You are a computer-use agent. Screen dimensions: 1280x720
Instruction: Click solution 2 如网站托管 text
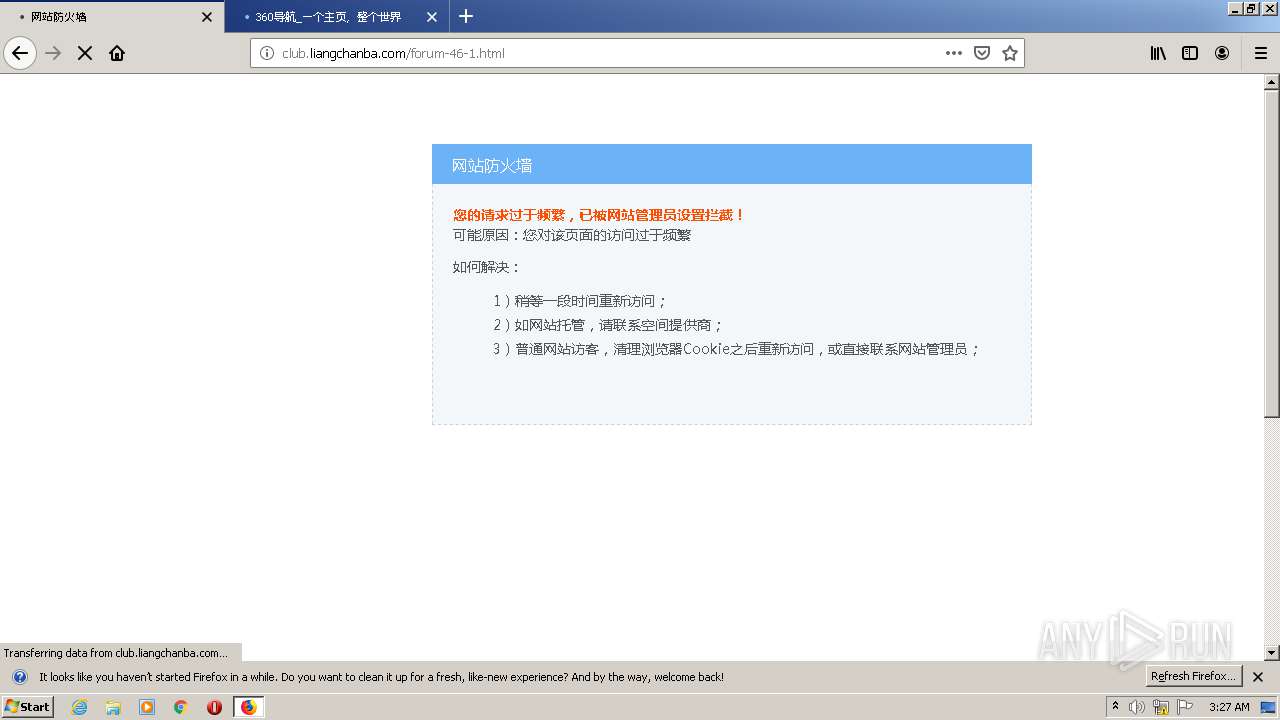click(x=608, y=325)
